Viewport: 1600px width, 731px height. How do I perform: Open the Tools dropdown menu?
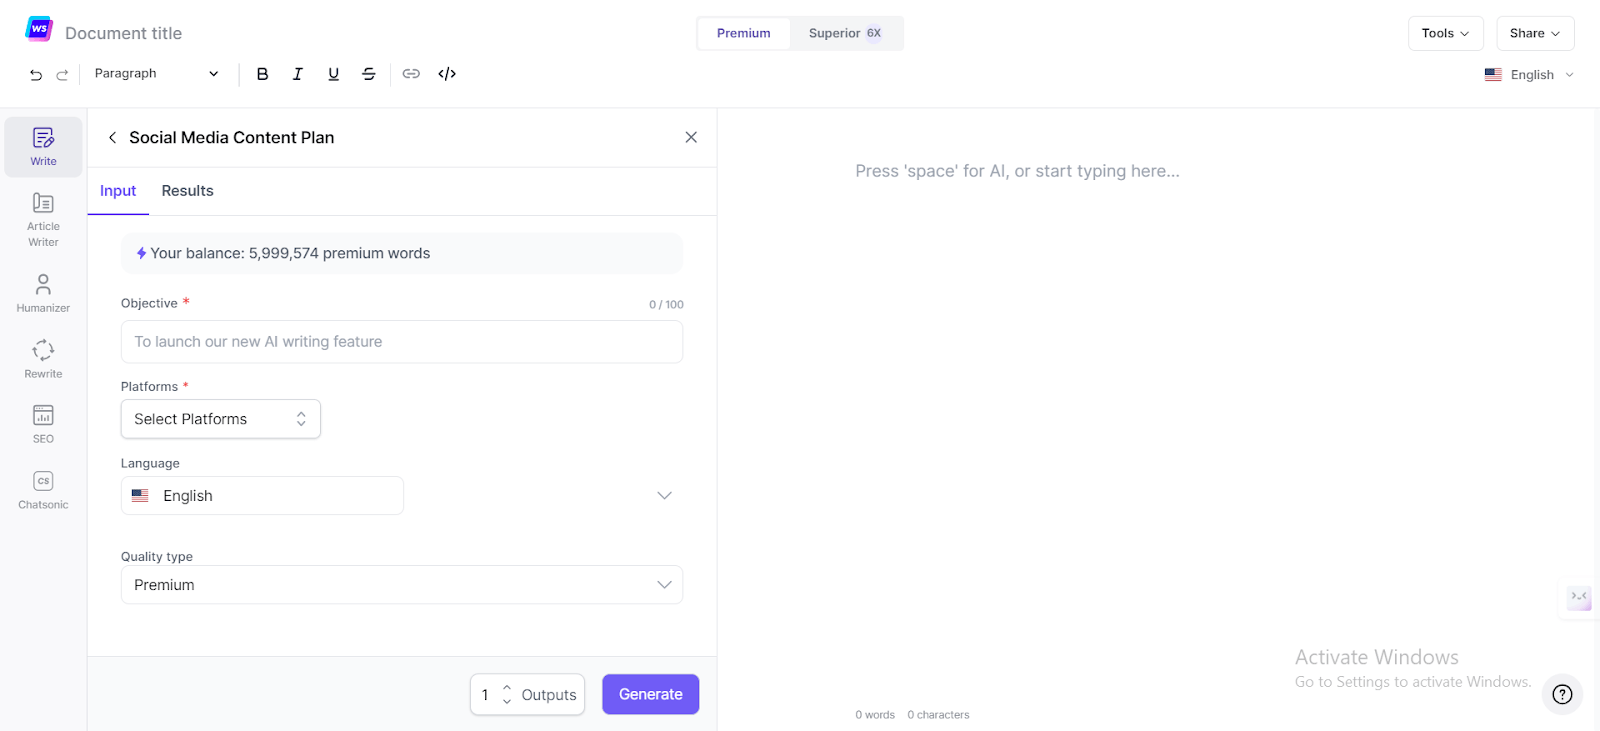point(1445,33)
